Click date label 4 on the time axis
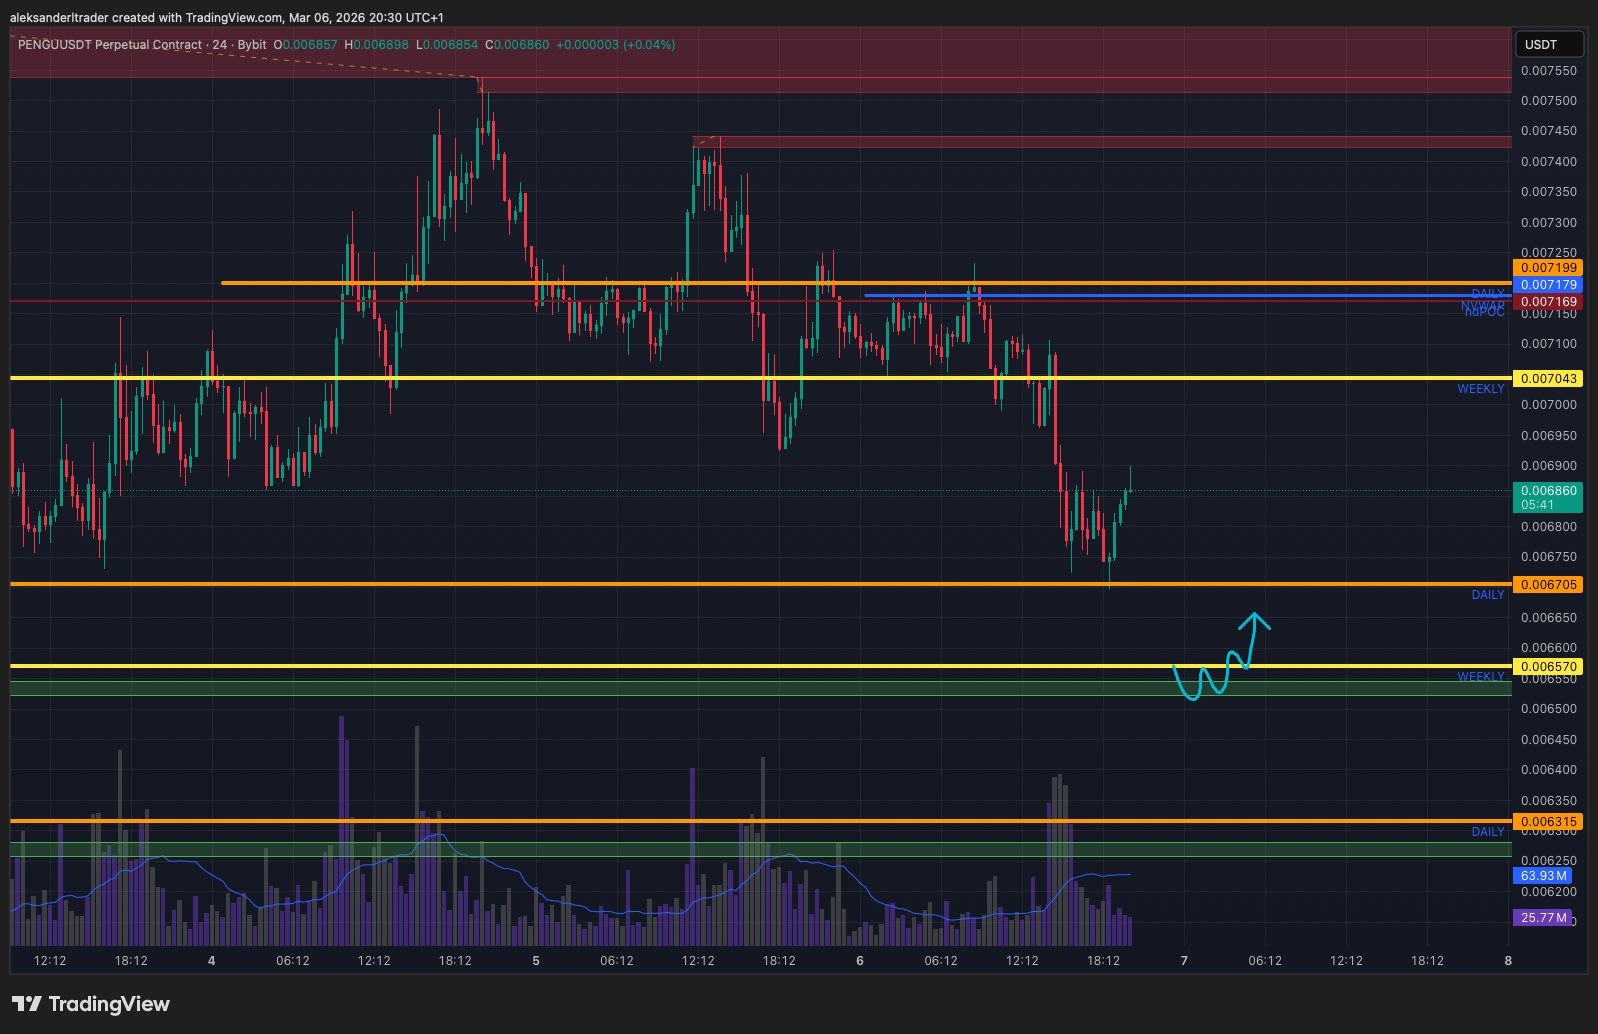 pos(212,961)
